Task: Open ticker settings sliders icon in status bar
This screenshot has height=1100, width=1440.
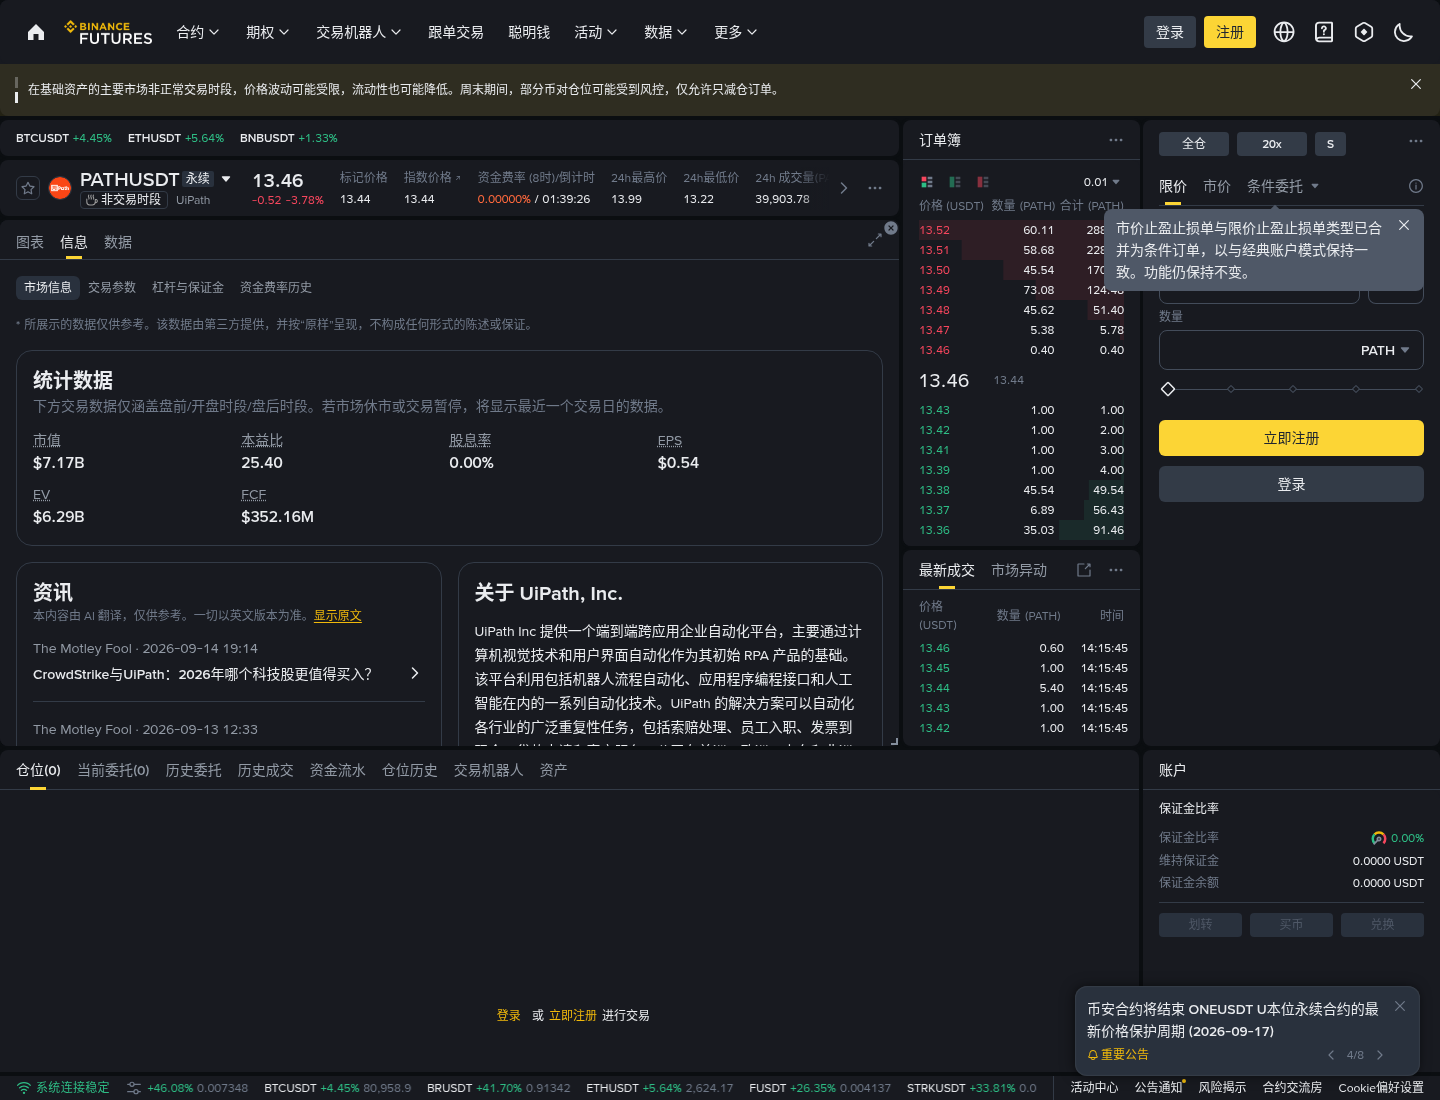Action: (133, 1088)
